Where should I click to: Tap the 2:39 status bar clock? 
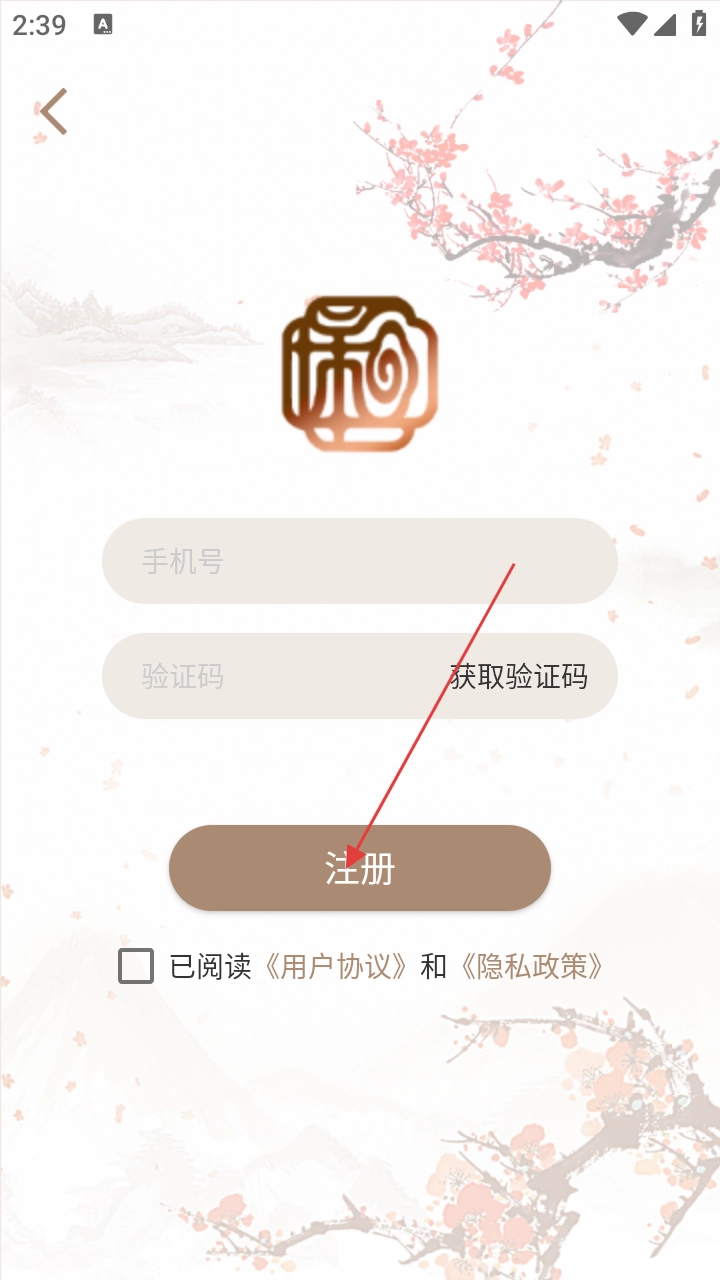tap(39, 25)
